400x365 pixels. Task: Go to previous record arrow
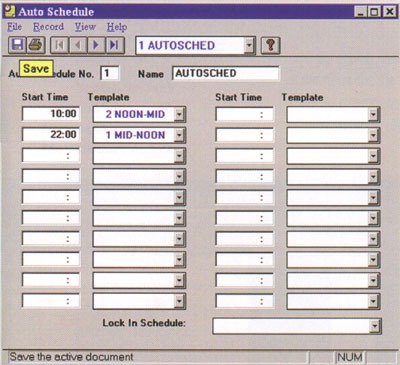coord(78,45)
